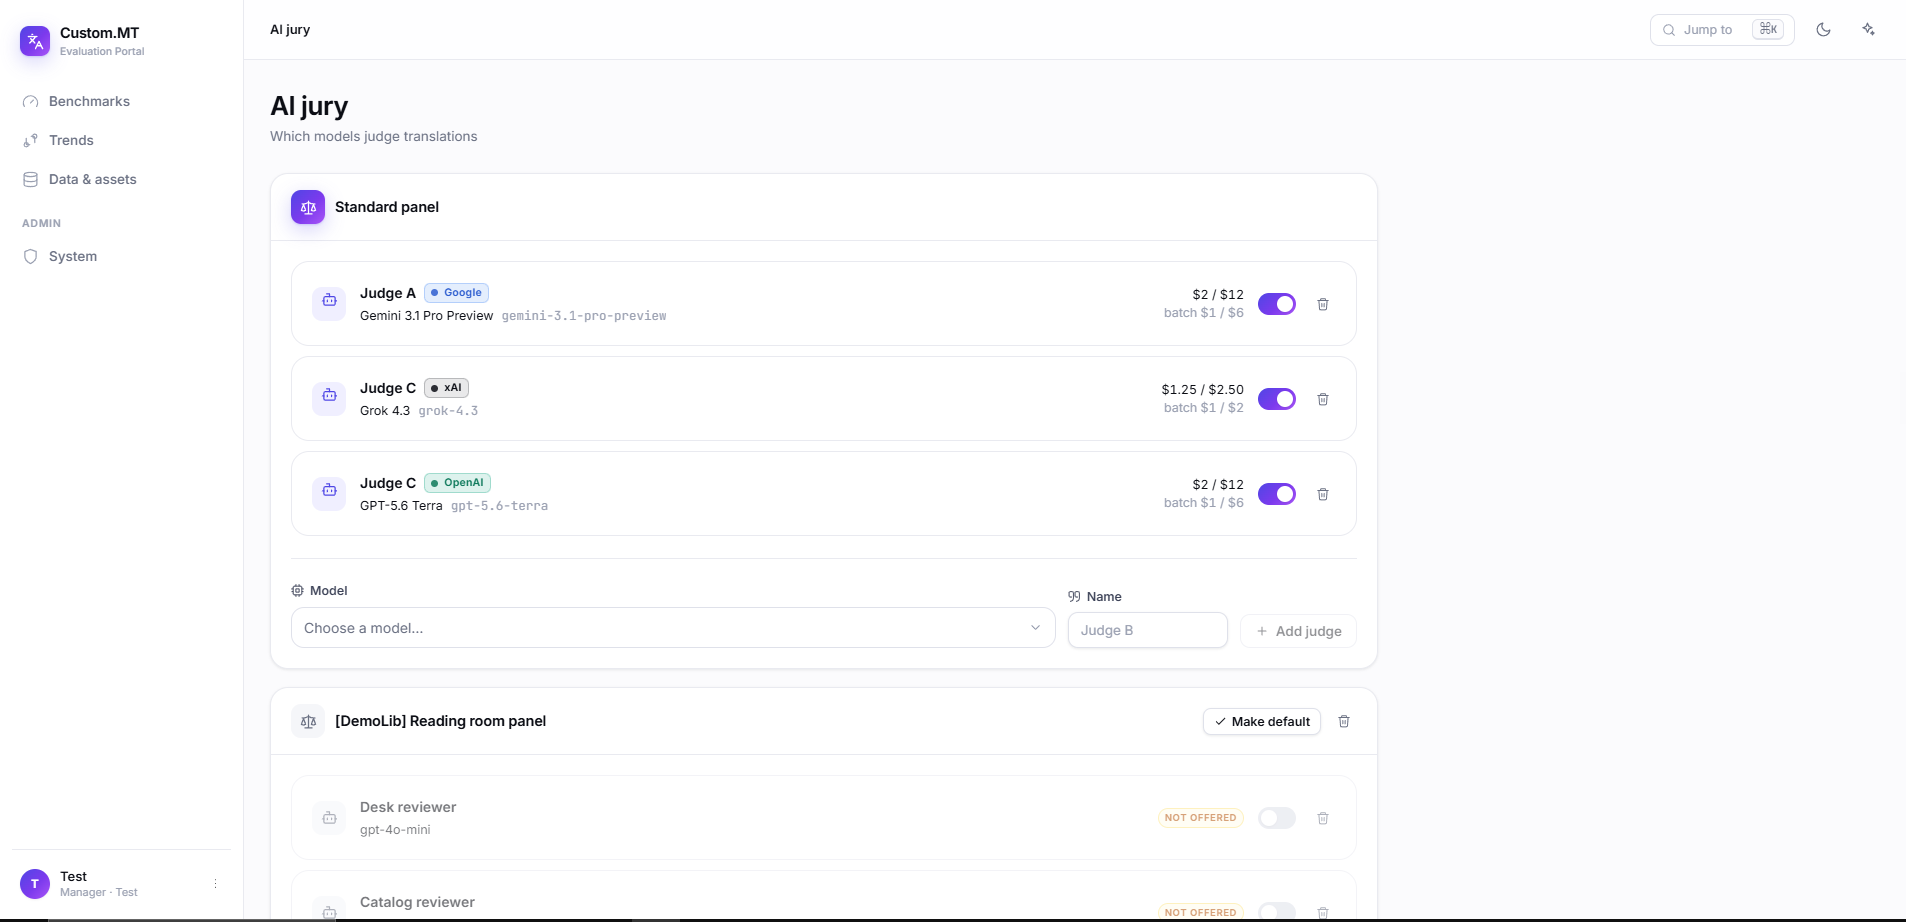This screenshot has height=922, width=1906.
Task: Disable the Judge A Gemini toggle
Action: (1277, 304)
